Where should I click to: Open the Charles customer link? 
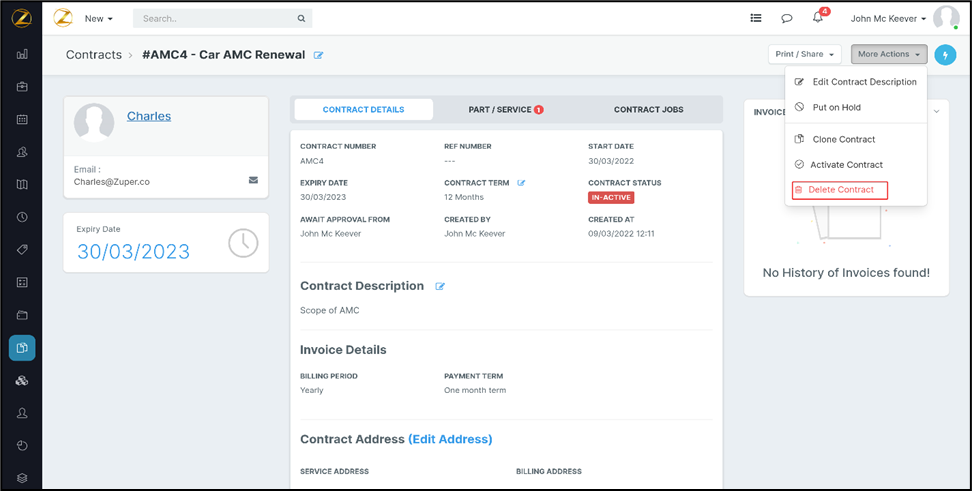(149, 116)
